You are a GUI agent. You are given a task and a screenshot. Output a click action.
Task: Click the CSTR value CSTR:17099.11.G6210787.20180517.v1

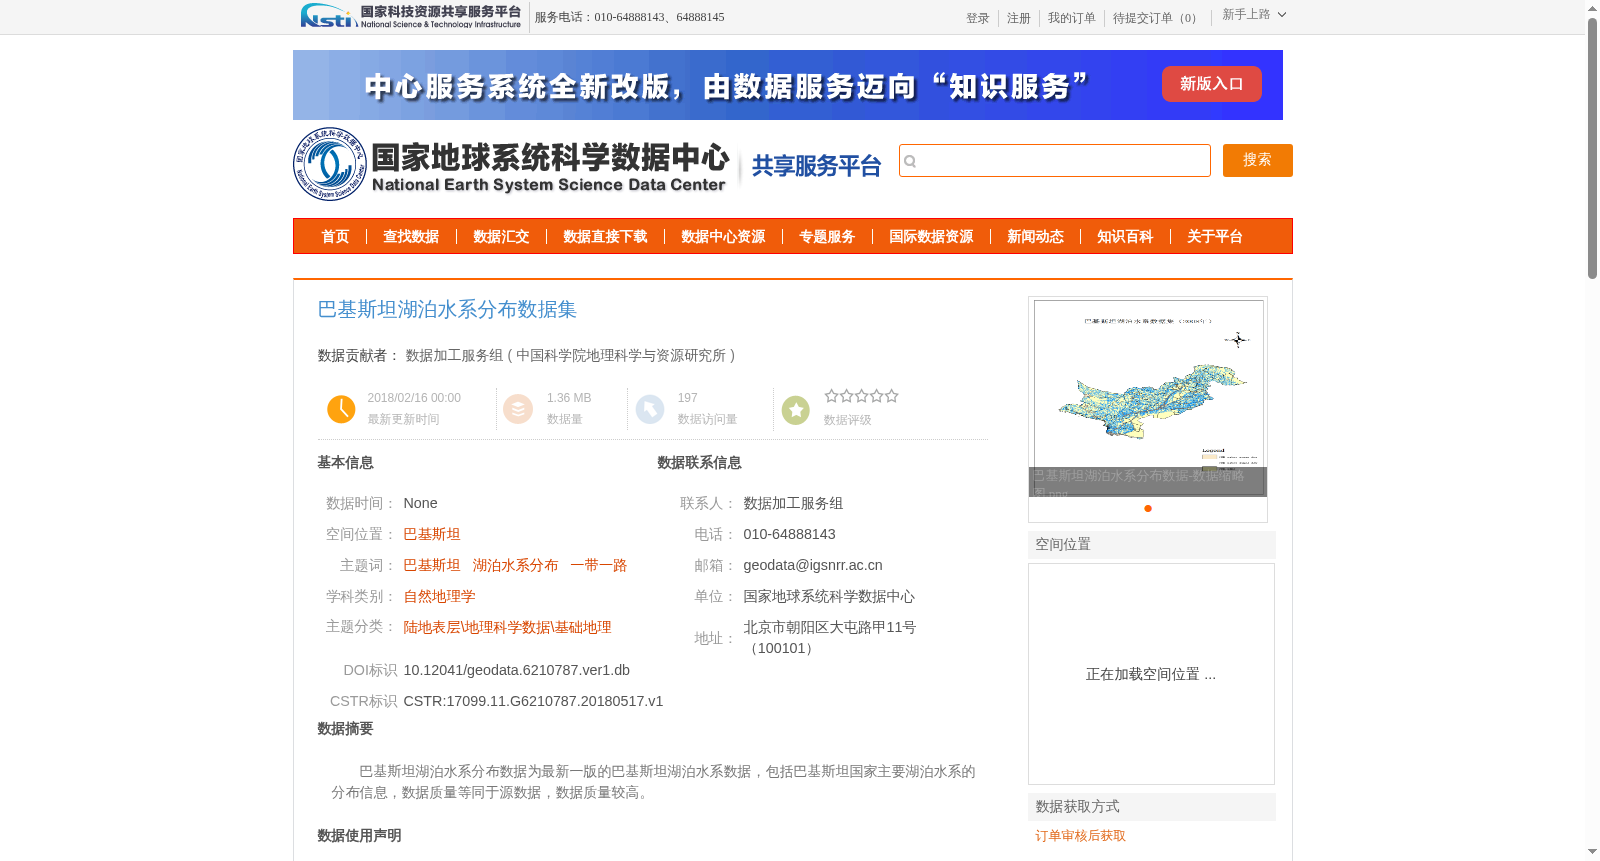pos(533,701)
